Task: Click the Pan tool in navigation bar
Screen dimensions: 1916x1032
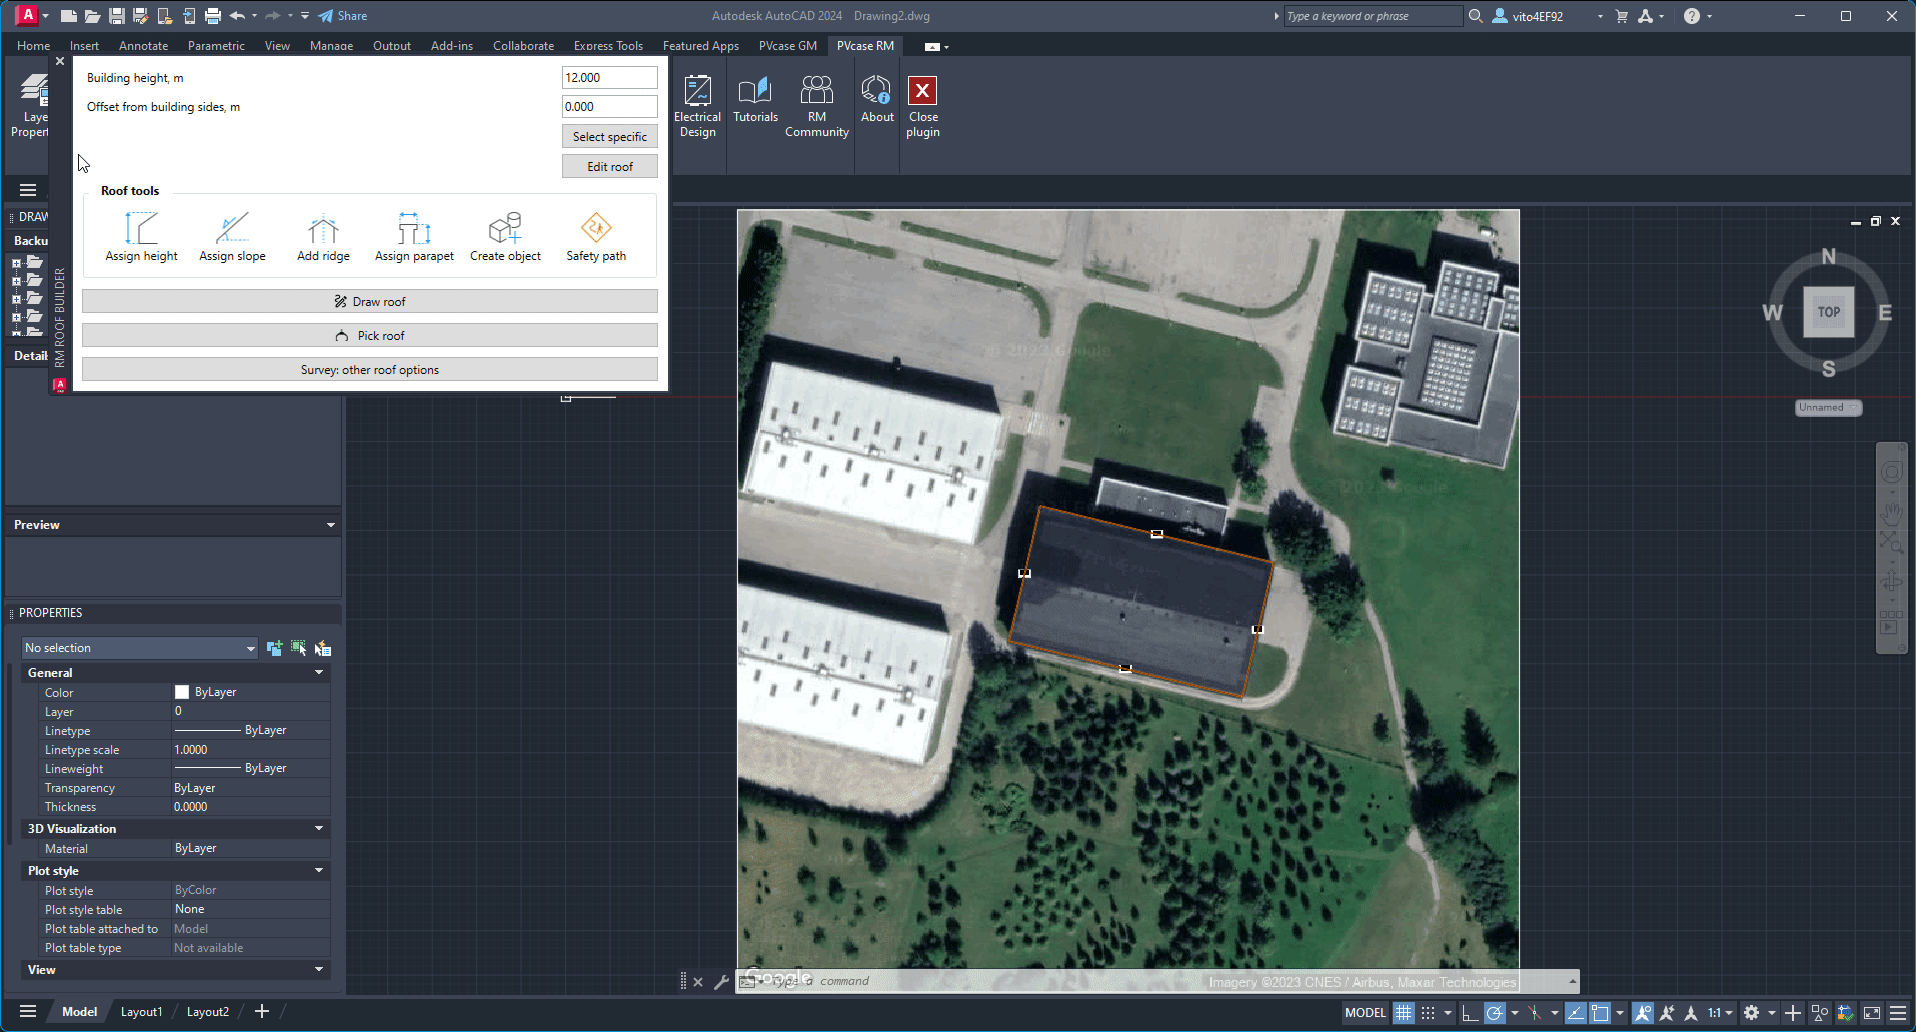Action: click(1890, 514)
